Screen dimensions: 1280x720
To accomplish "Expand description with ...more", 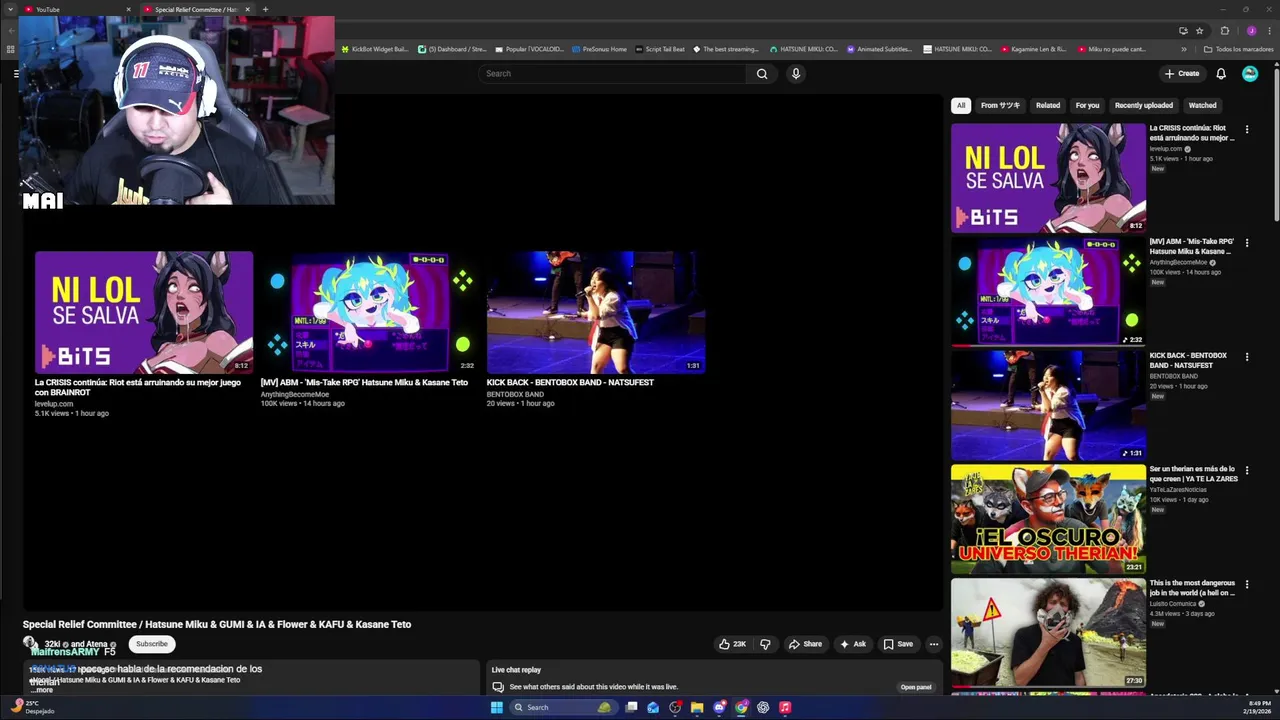I will (x=42, y=690).
